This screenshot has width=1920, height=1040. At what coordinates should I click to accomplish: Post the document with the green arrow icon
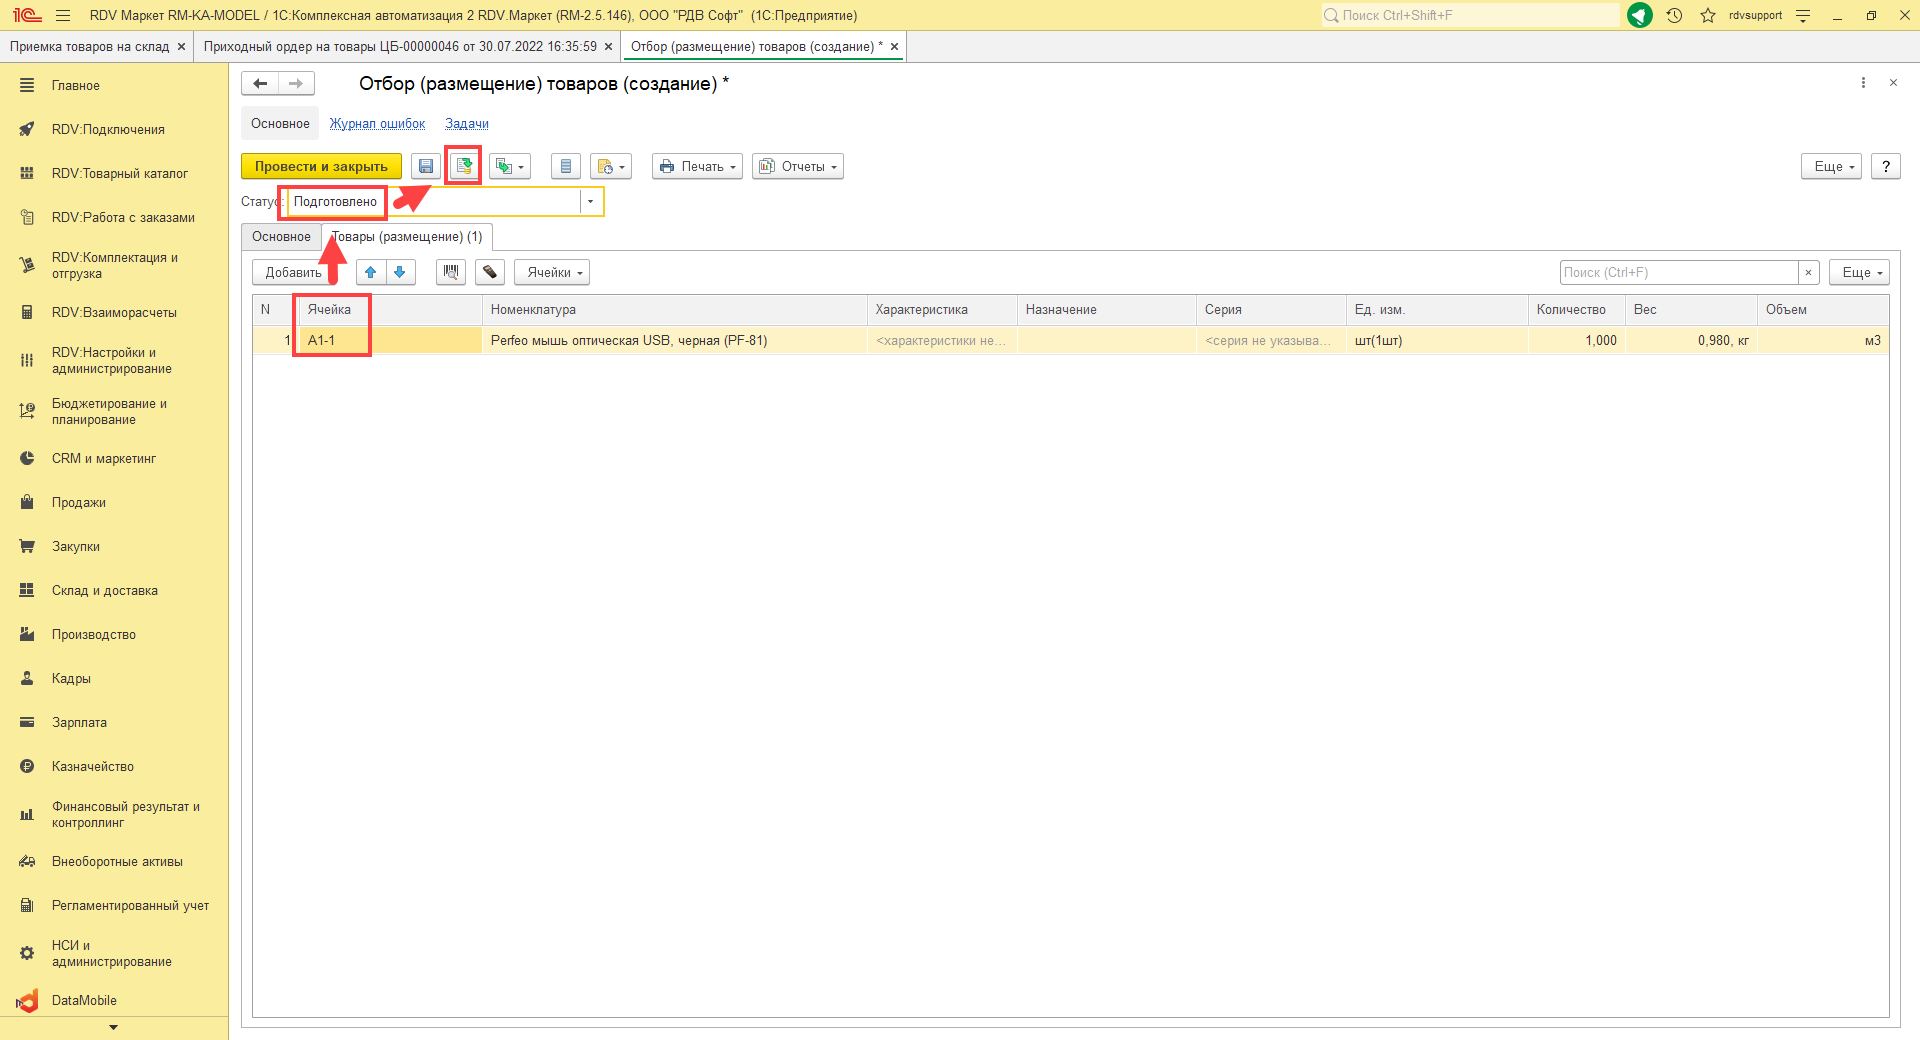464,166
